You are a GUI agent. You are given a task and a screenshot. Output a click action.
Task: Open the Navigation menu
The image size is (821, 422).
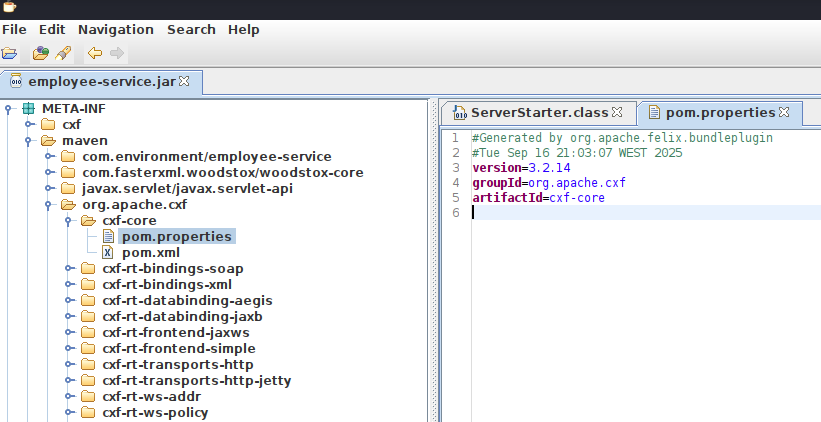pyautogui.click(x=116, y=30)
